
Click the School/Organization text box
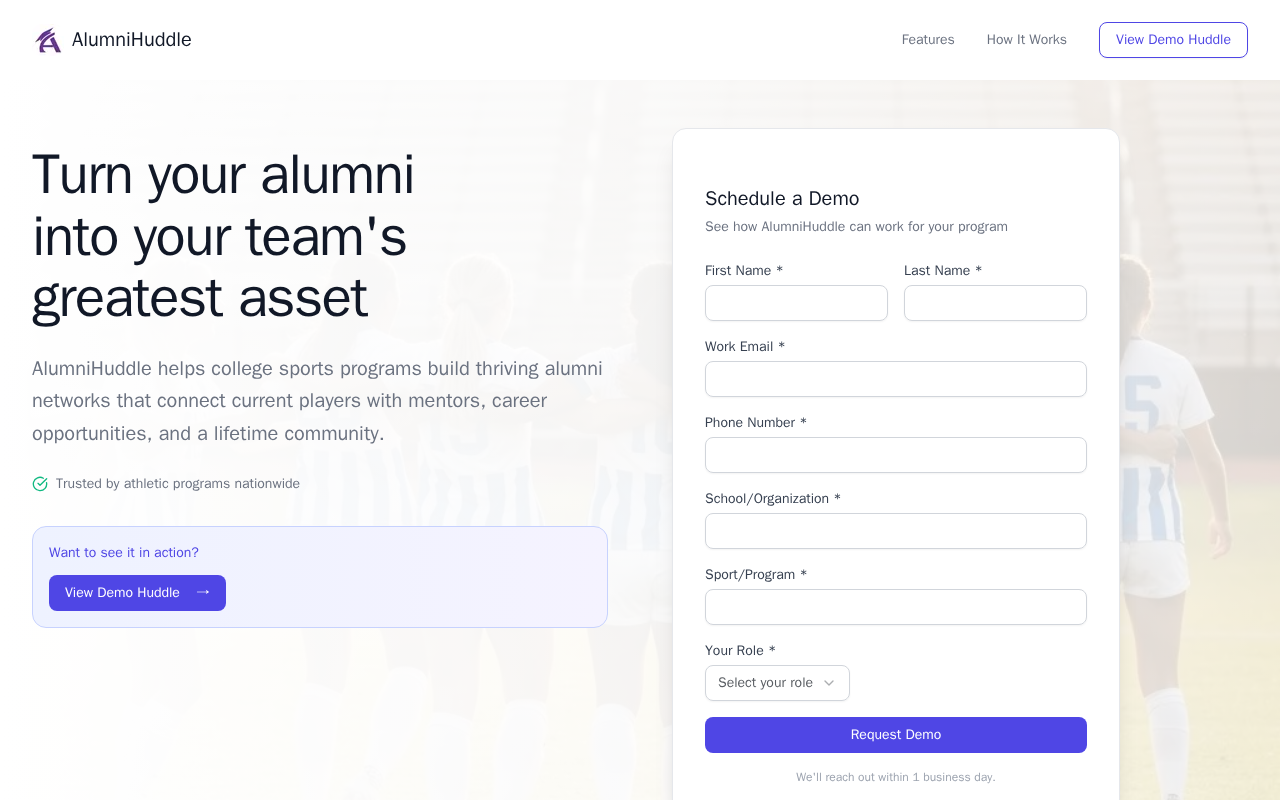pyautogui.click(x=895, y=531)
